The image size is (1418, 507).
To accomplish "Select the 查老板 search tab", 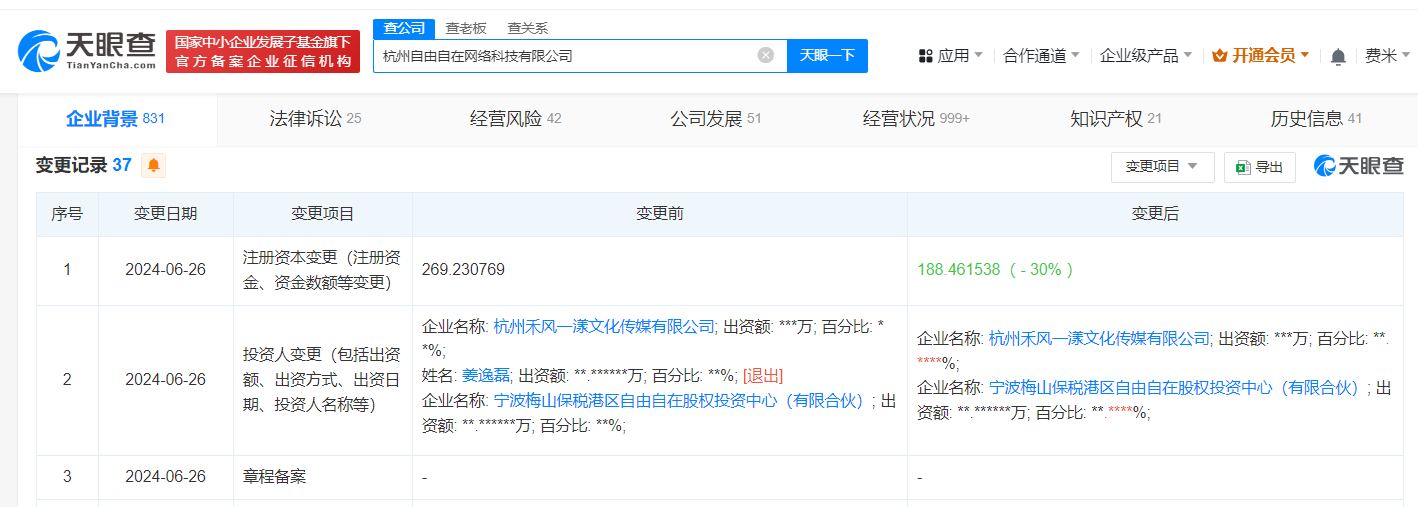I will (466, 28).
